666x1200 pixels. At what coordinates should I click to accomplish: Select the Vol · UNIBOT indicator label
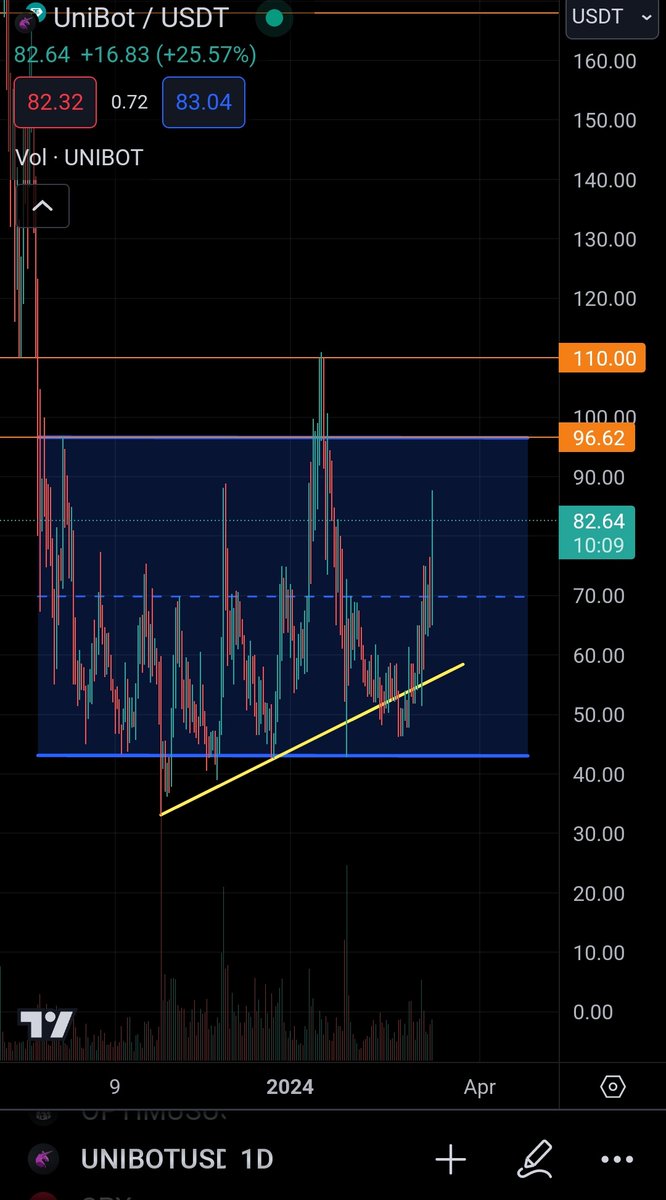point(79,158)
